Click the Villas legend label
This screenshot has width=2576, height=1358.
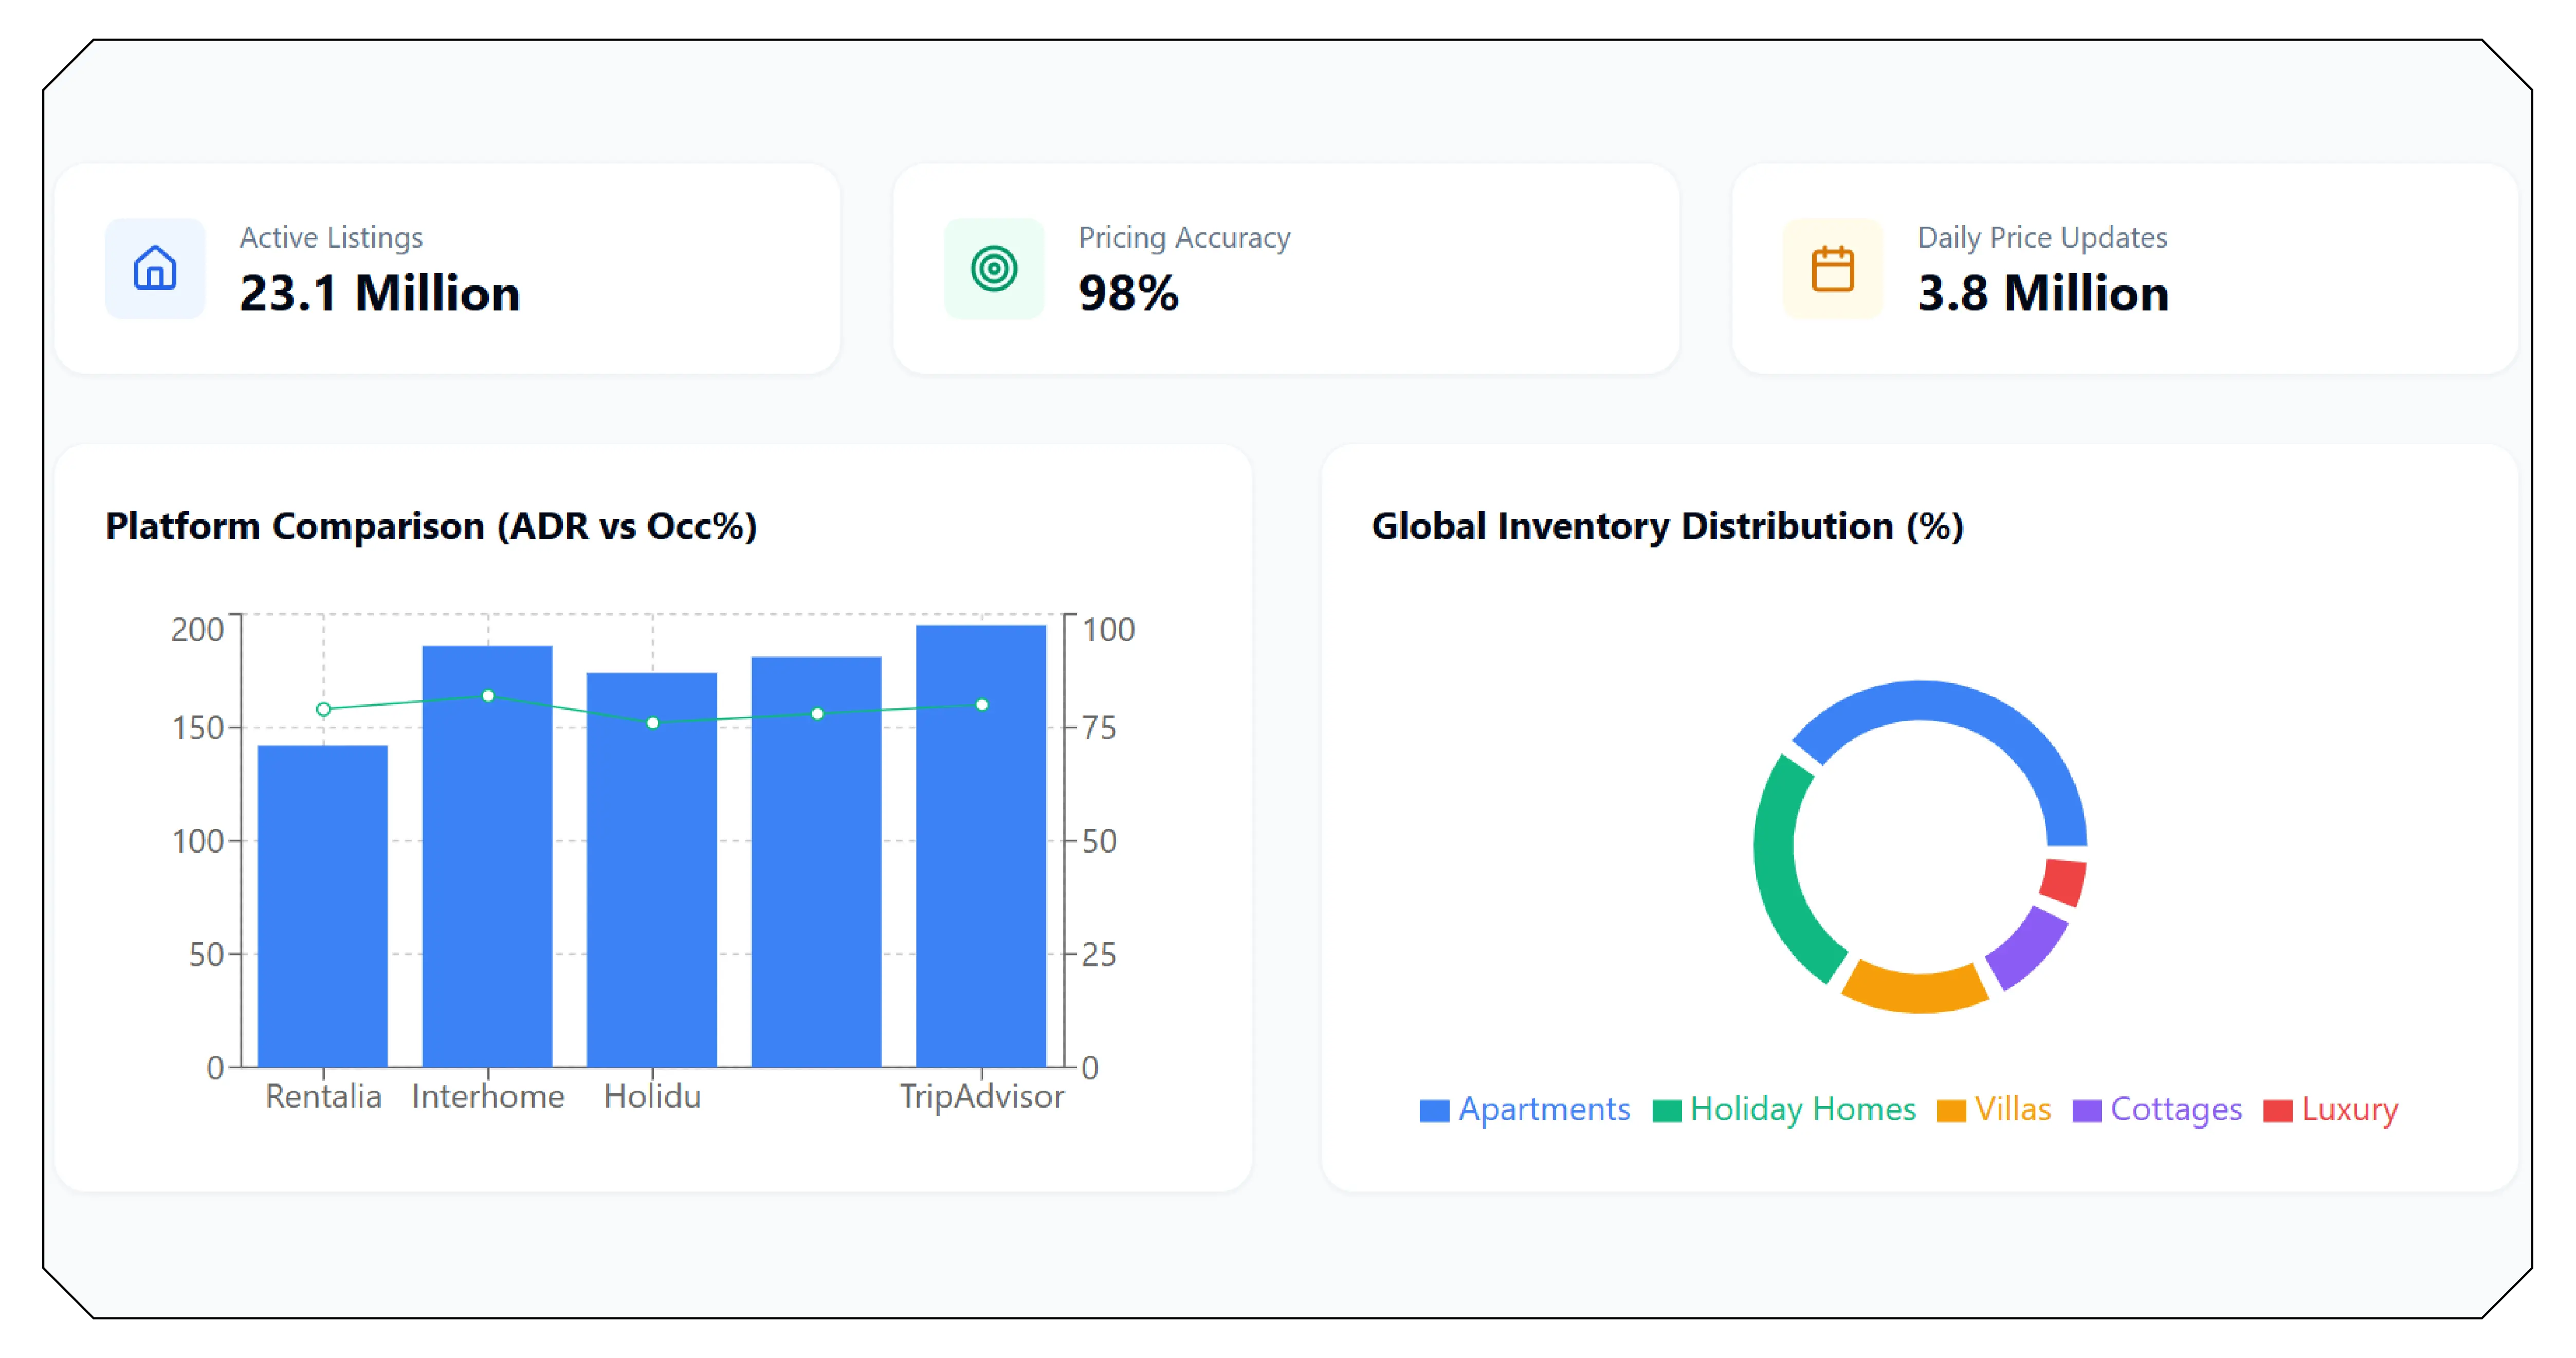(x=2013, y=1110)
